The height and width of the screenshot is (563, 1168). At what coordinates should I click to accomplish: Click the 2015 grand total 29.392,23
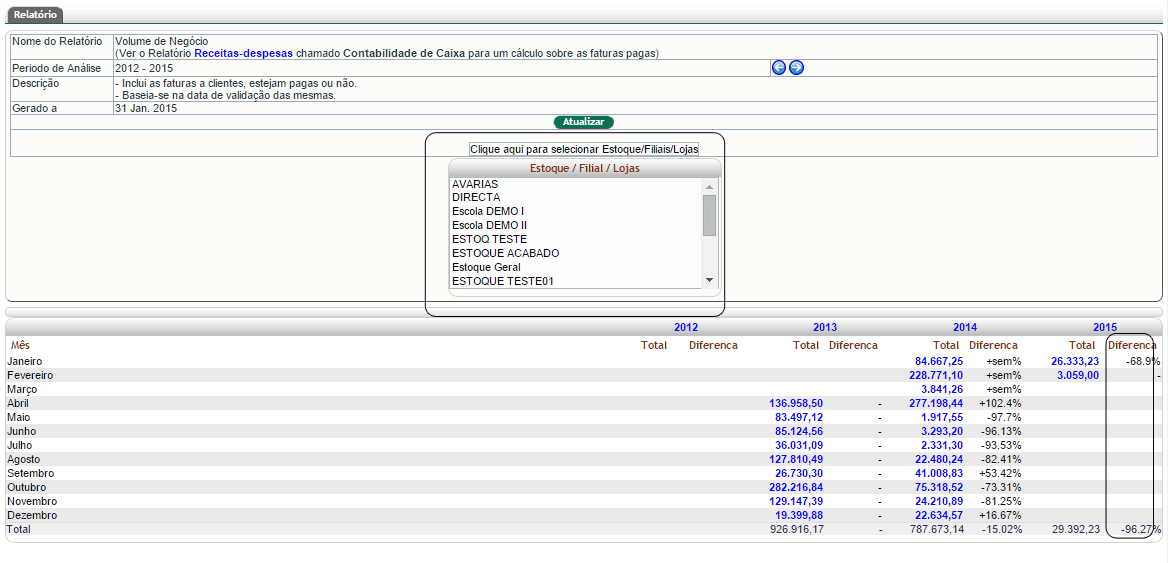1076,529
